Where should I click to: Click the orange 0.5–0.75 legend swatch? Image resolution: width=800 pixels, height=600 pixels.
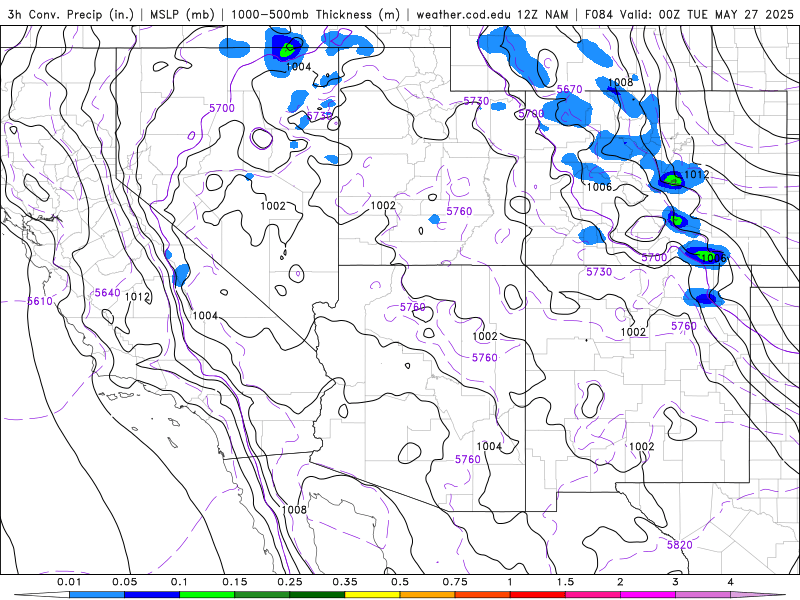tap(428, 594)
